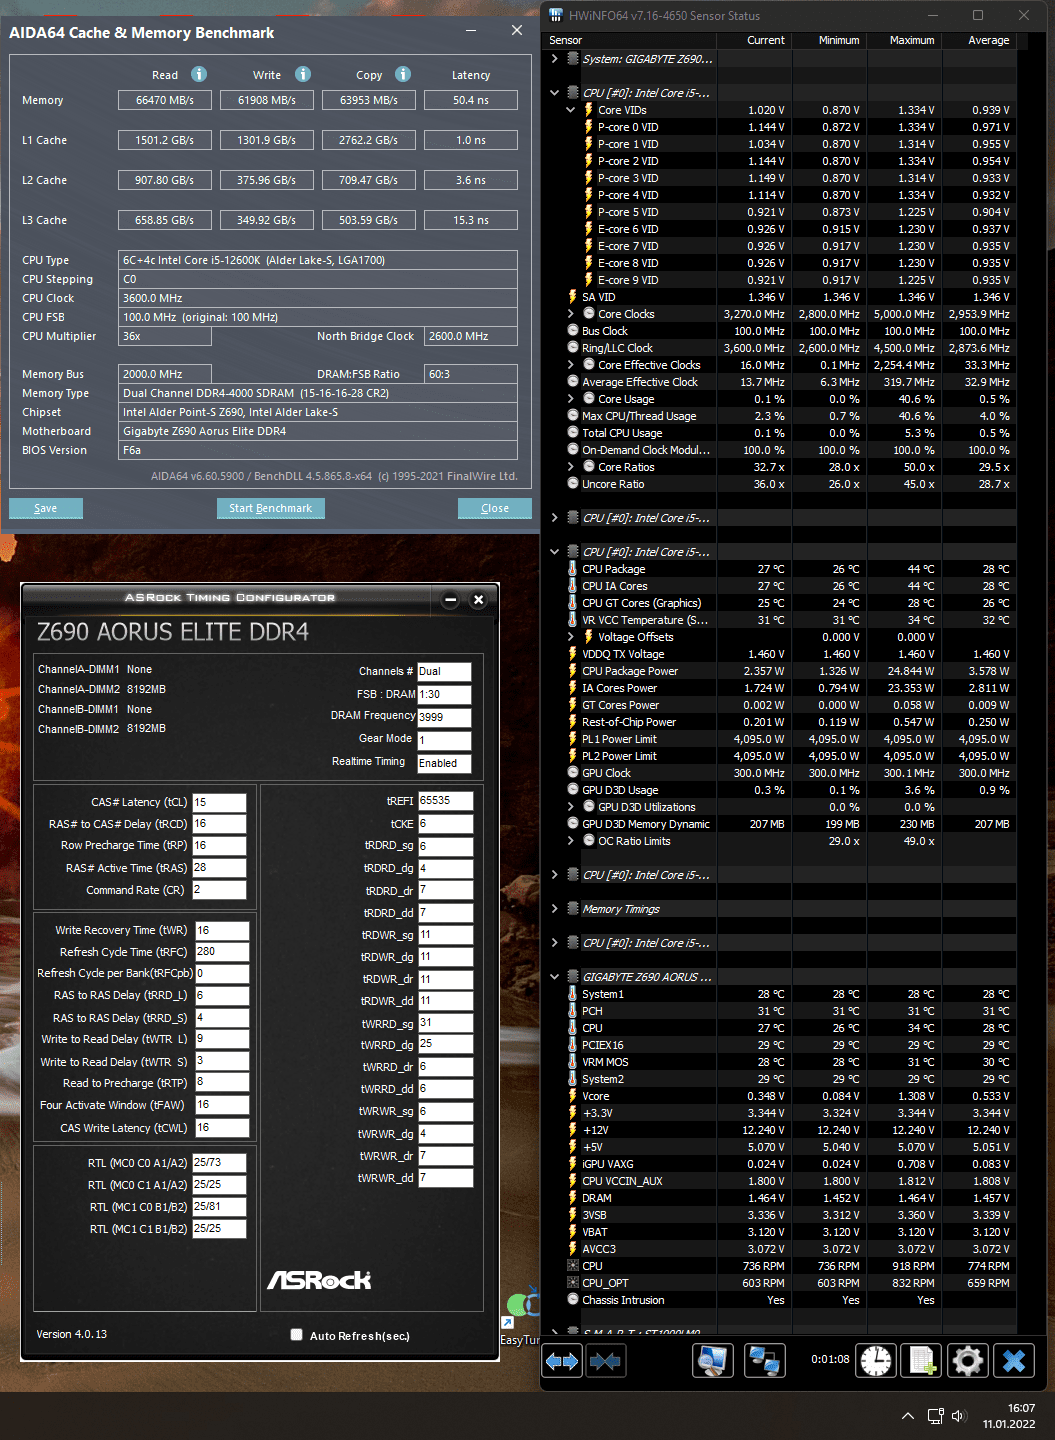
Task: Click the Memory Read value 66470 MB/s
Action: 165,100
